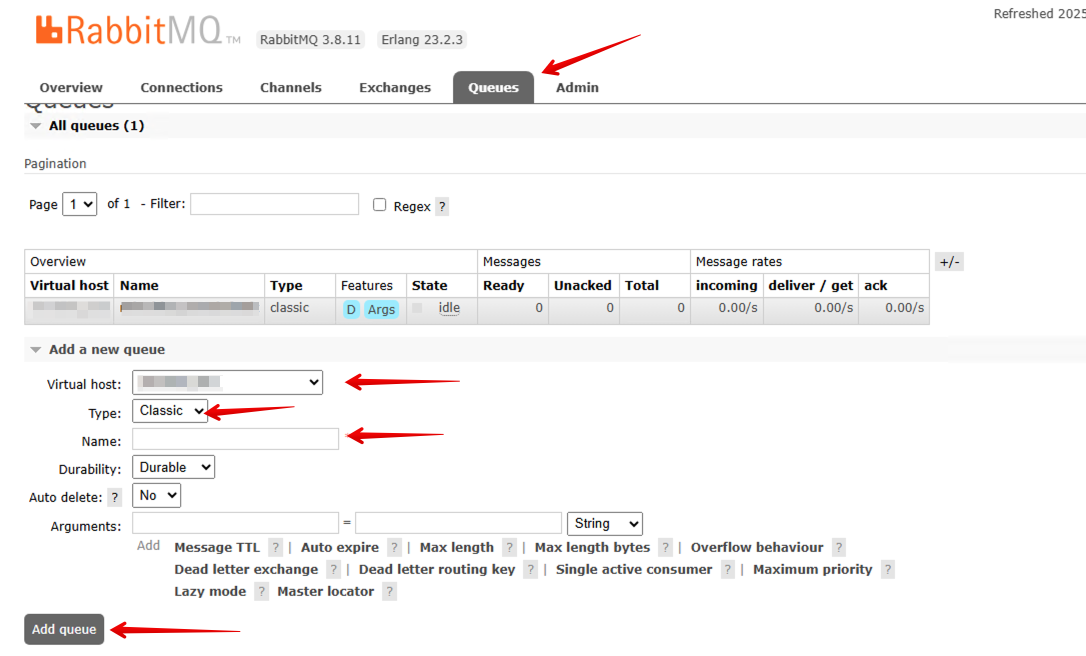The image size is (1086, 656).
Task: Show help for Lazy mode
Action: click(x=261, y=592)
